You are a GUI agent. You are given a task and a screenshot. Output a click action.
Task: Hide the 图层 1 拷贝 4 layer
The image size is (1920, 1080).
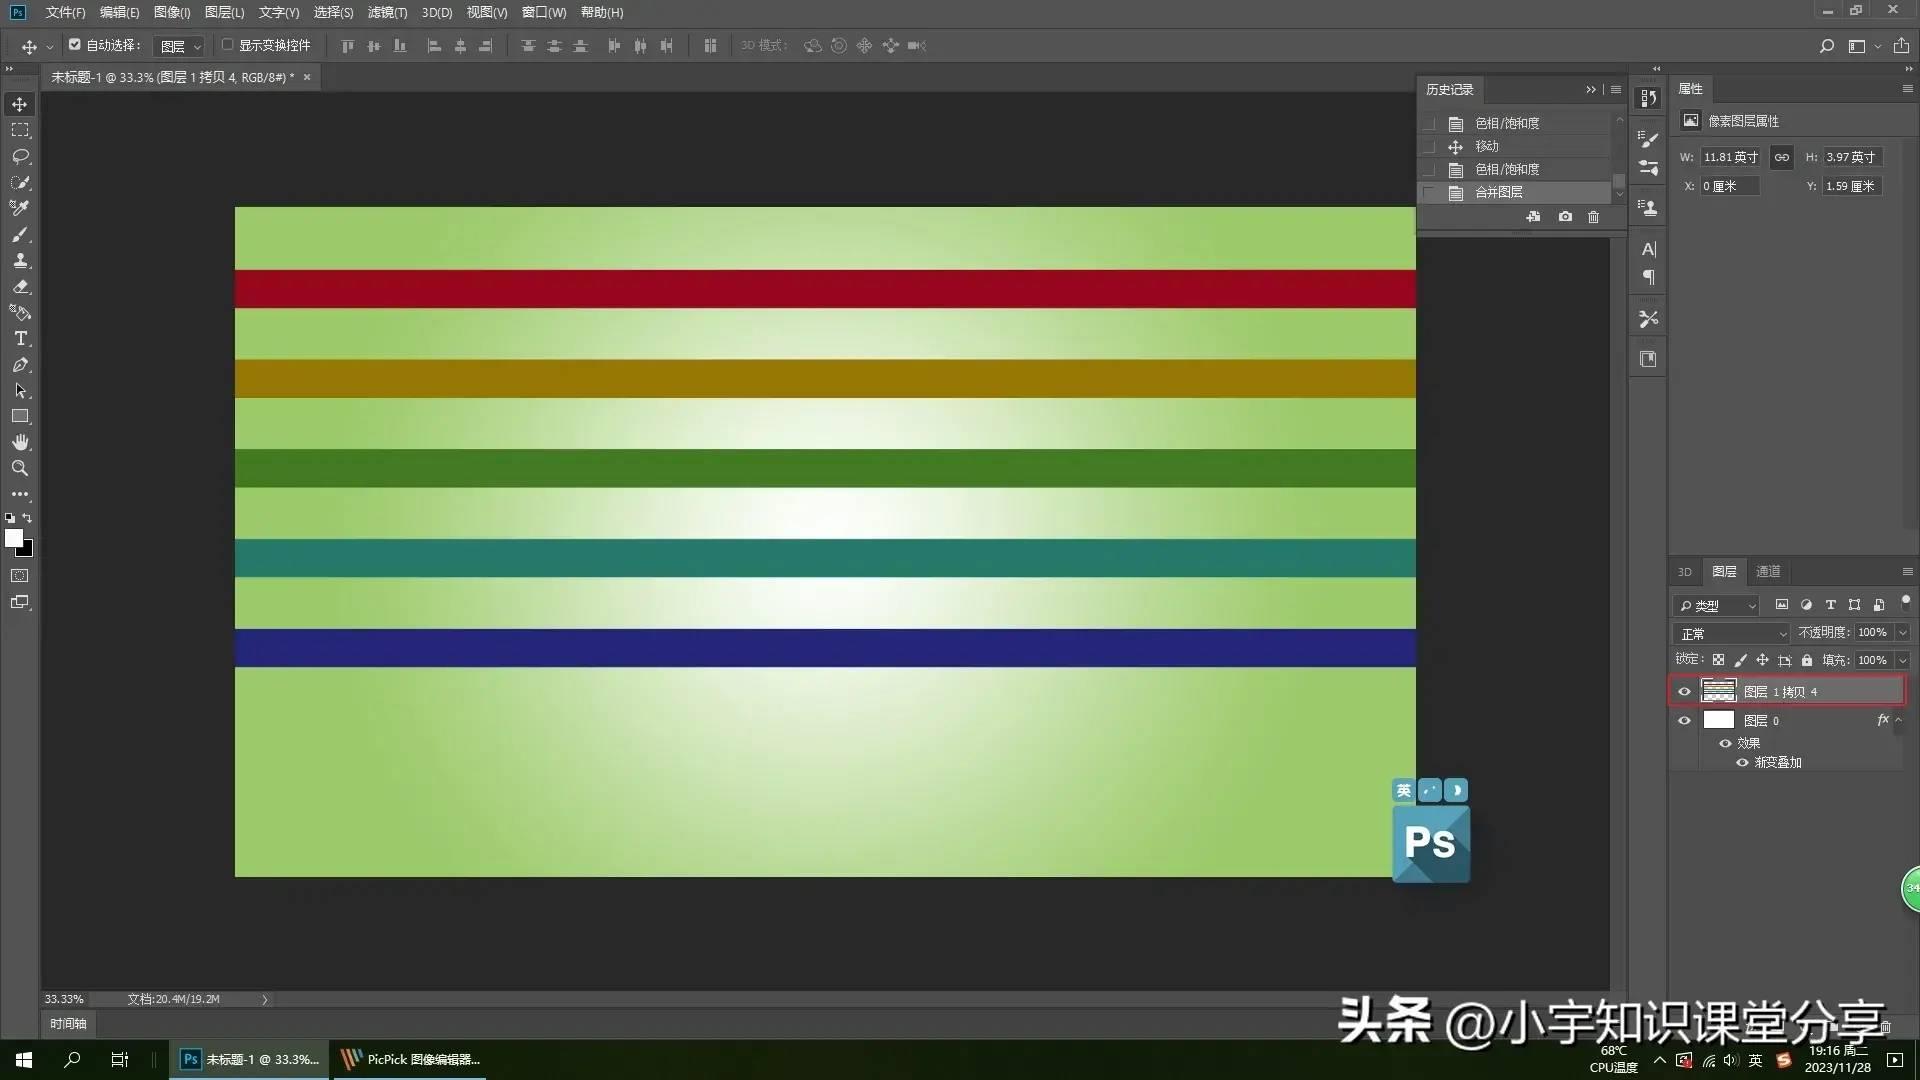1684,691
